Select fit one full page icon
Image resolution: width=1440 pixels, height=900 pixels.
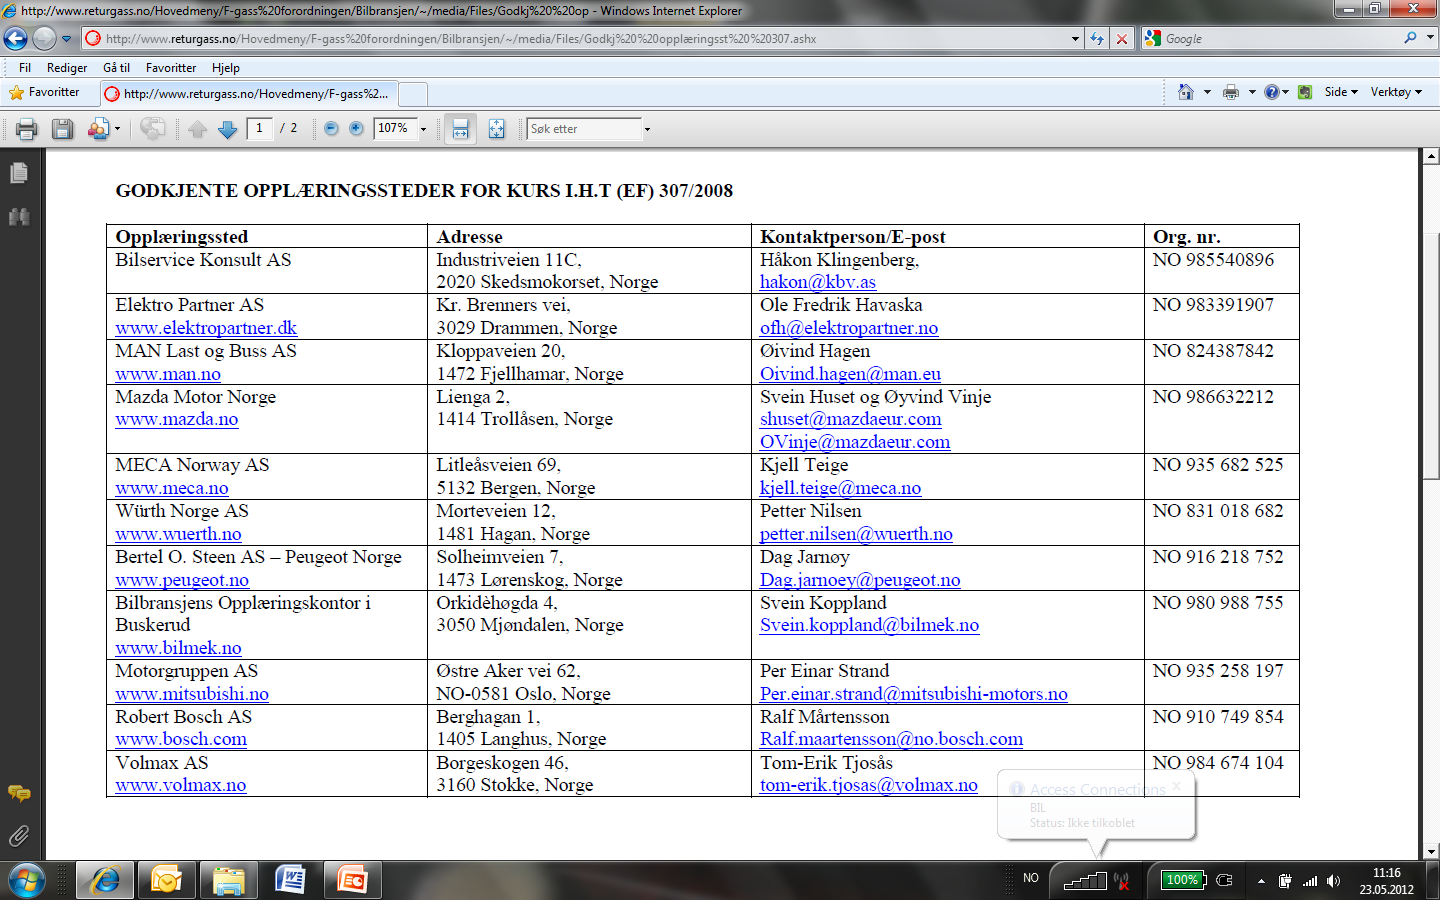point(497,129)
